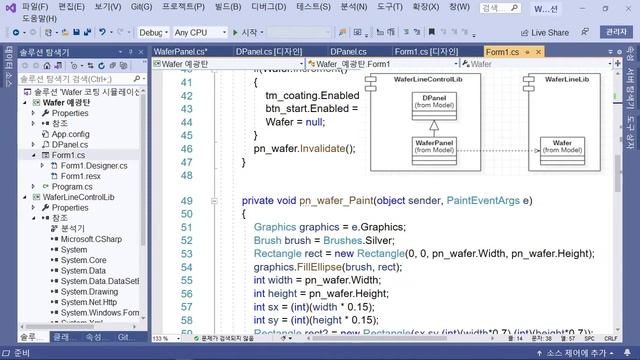Expand the Properties node under Wafer 예광탄
Viewport: 640px width, 360px height.
point(33,113)
